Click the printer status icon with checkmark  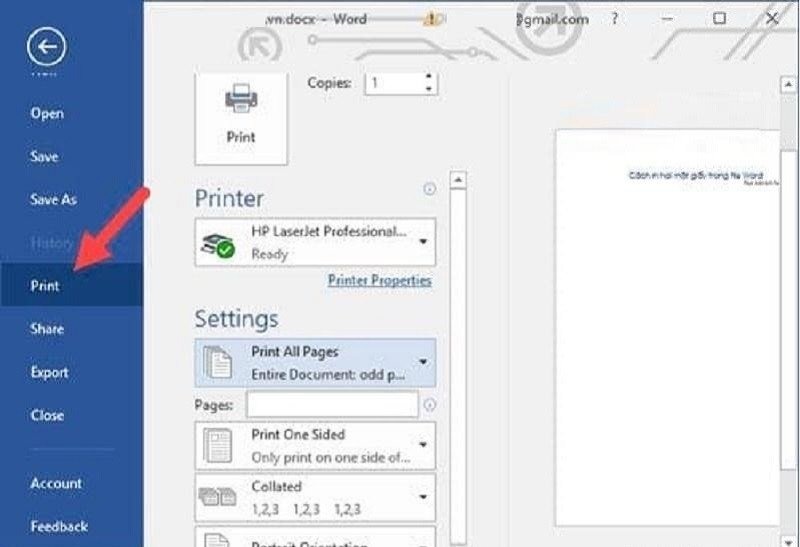click(x=217, y=246)
